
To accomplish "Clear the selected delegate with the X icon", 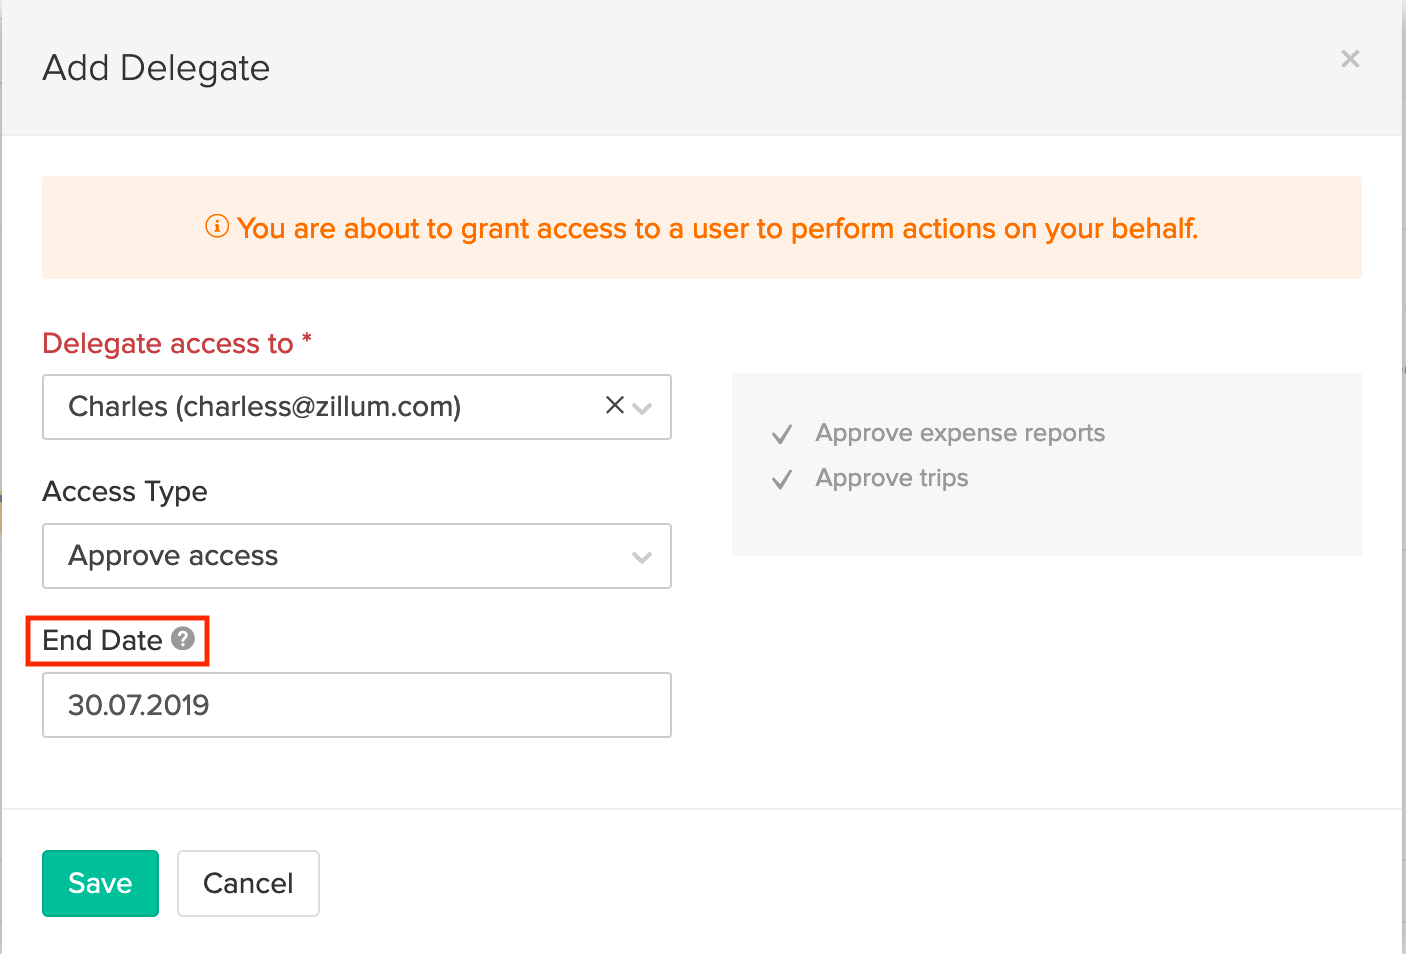I will pos(613,406).
